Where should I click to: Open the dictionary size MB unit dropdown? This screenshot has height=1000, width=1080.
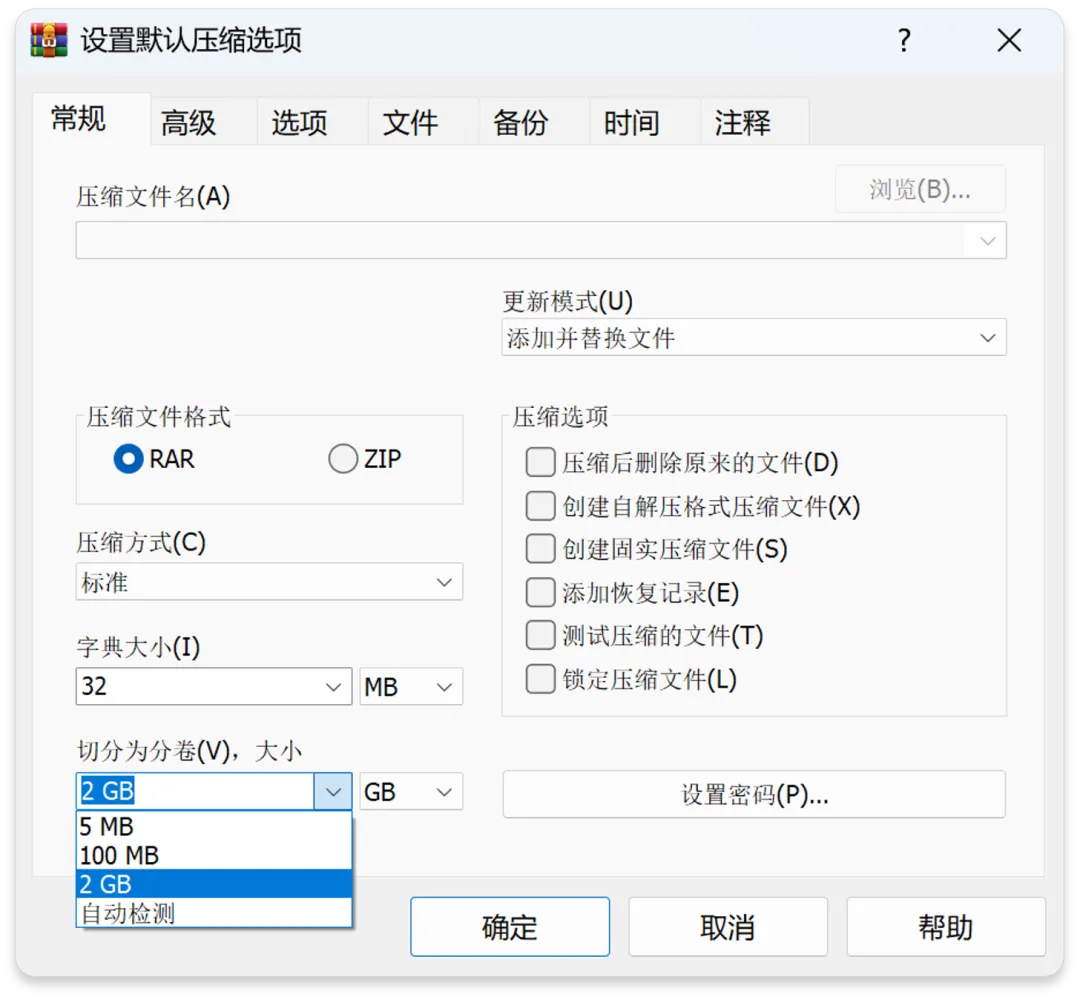(411, 687)
